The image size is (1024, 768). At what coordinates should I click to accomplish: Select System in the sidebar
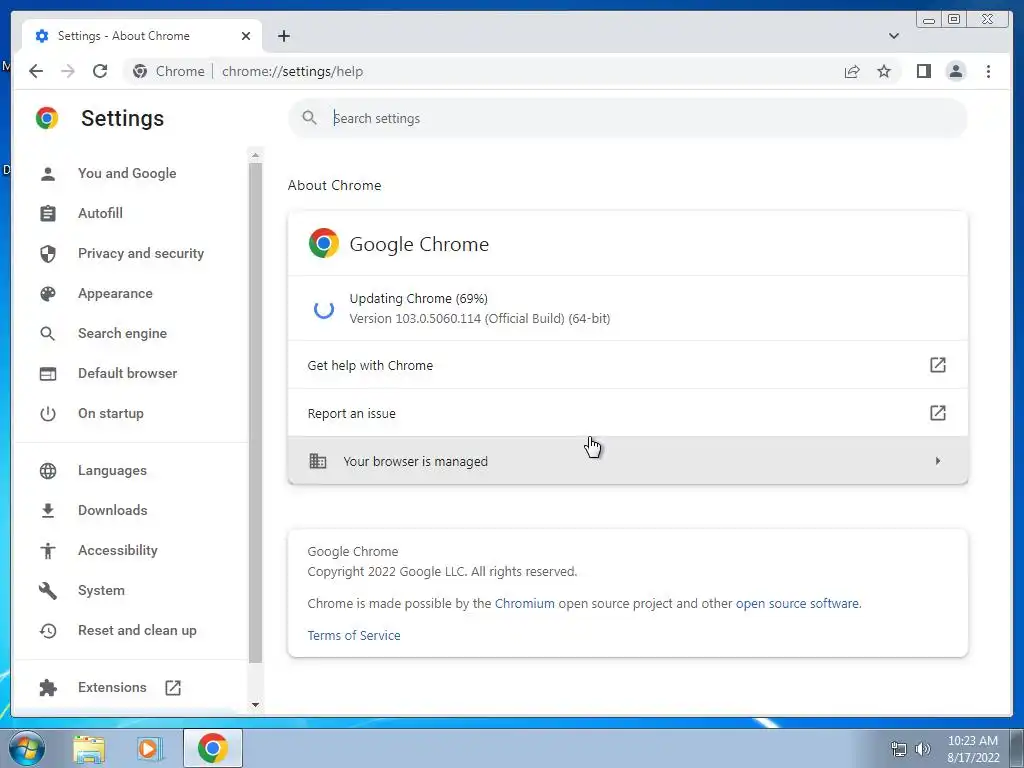101,590
